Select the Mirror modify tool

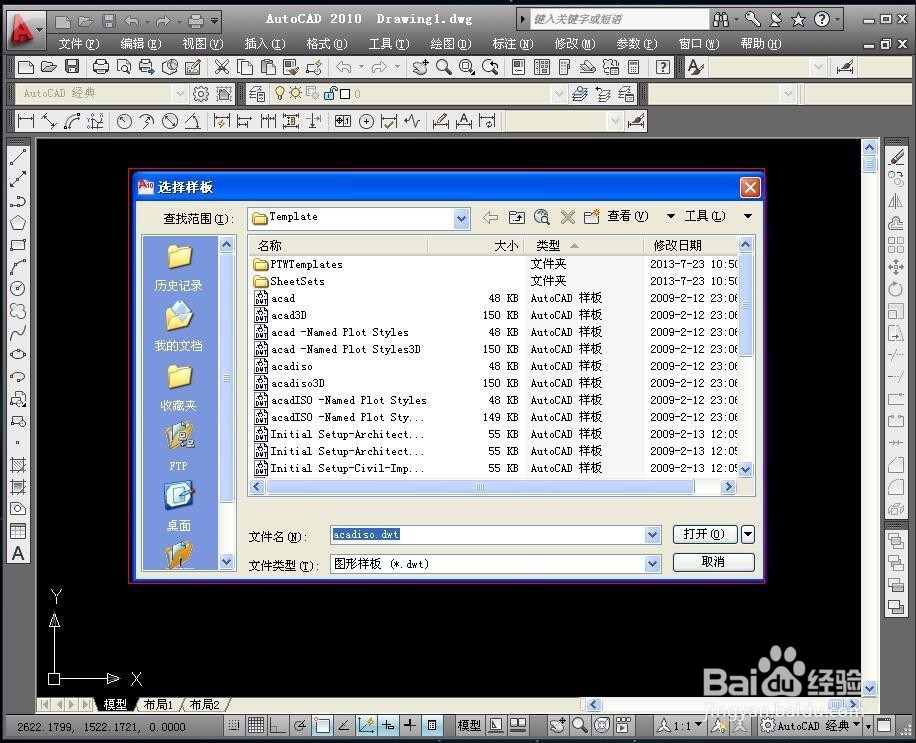[x=896, y=201]
